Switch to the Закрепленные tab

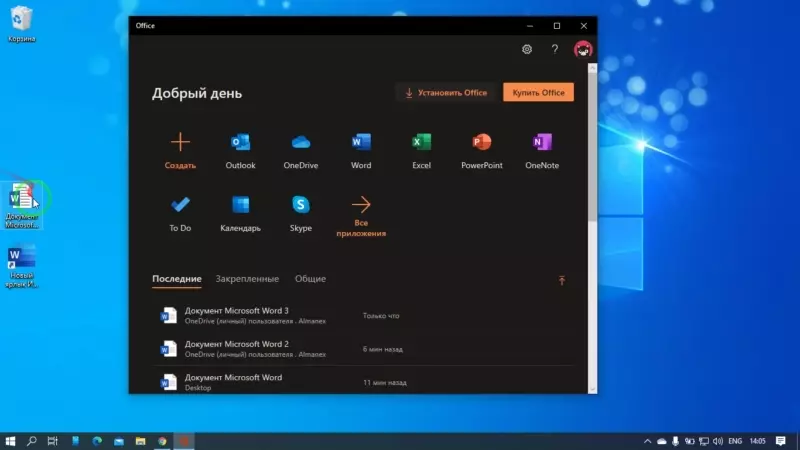click(247, 279)
